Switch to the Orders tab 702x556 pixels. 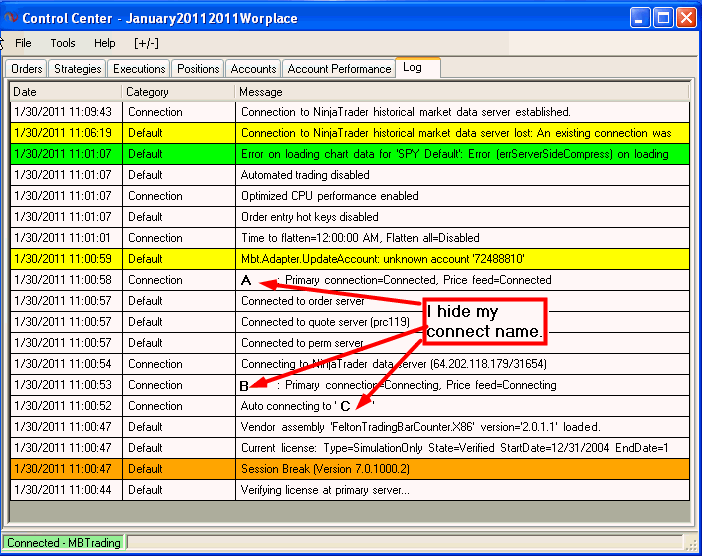point(26,69)
